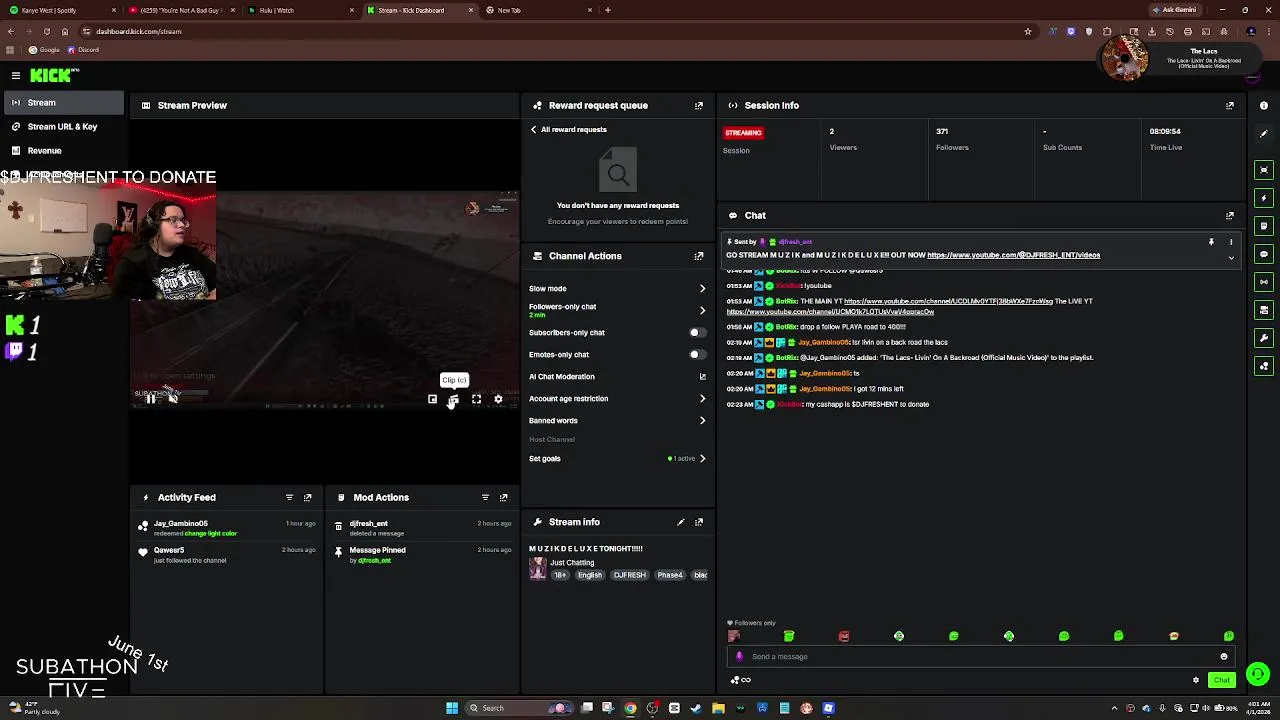Pop out the Session info panel
1280x720 pixels.
coord(1230,105)
